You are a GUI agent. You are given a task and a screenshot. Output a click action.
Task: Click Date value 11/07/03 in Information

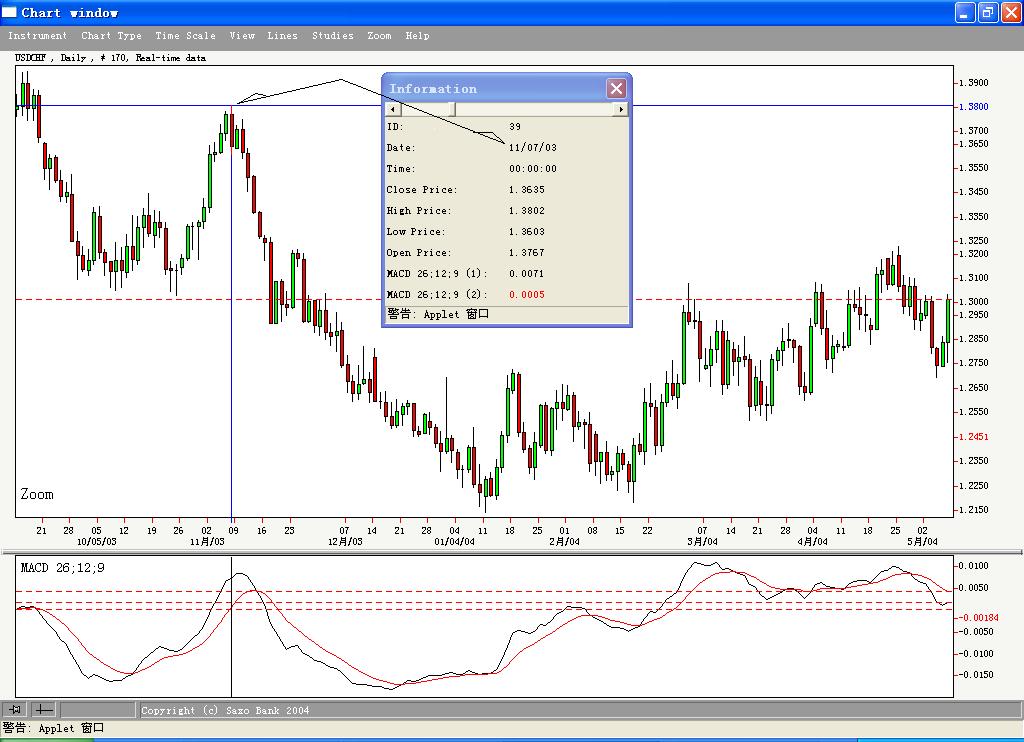[x=533, y=148]
